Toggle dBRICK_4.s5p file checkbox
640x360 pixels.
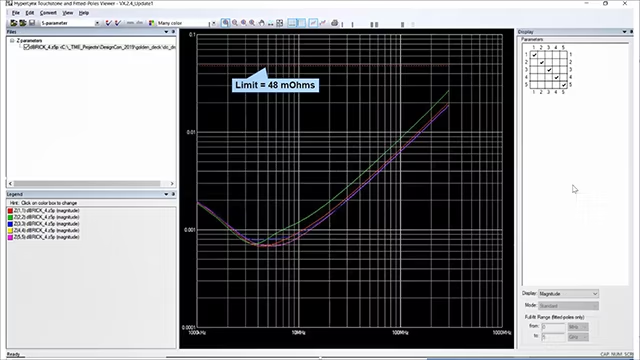tap(26, 47)
